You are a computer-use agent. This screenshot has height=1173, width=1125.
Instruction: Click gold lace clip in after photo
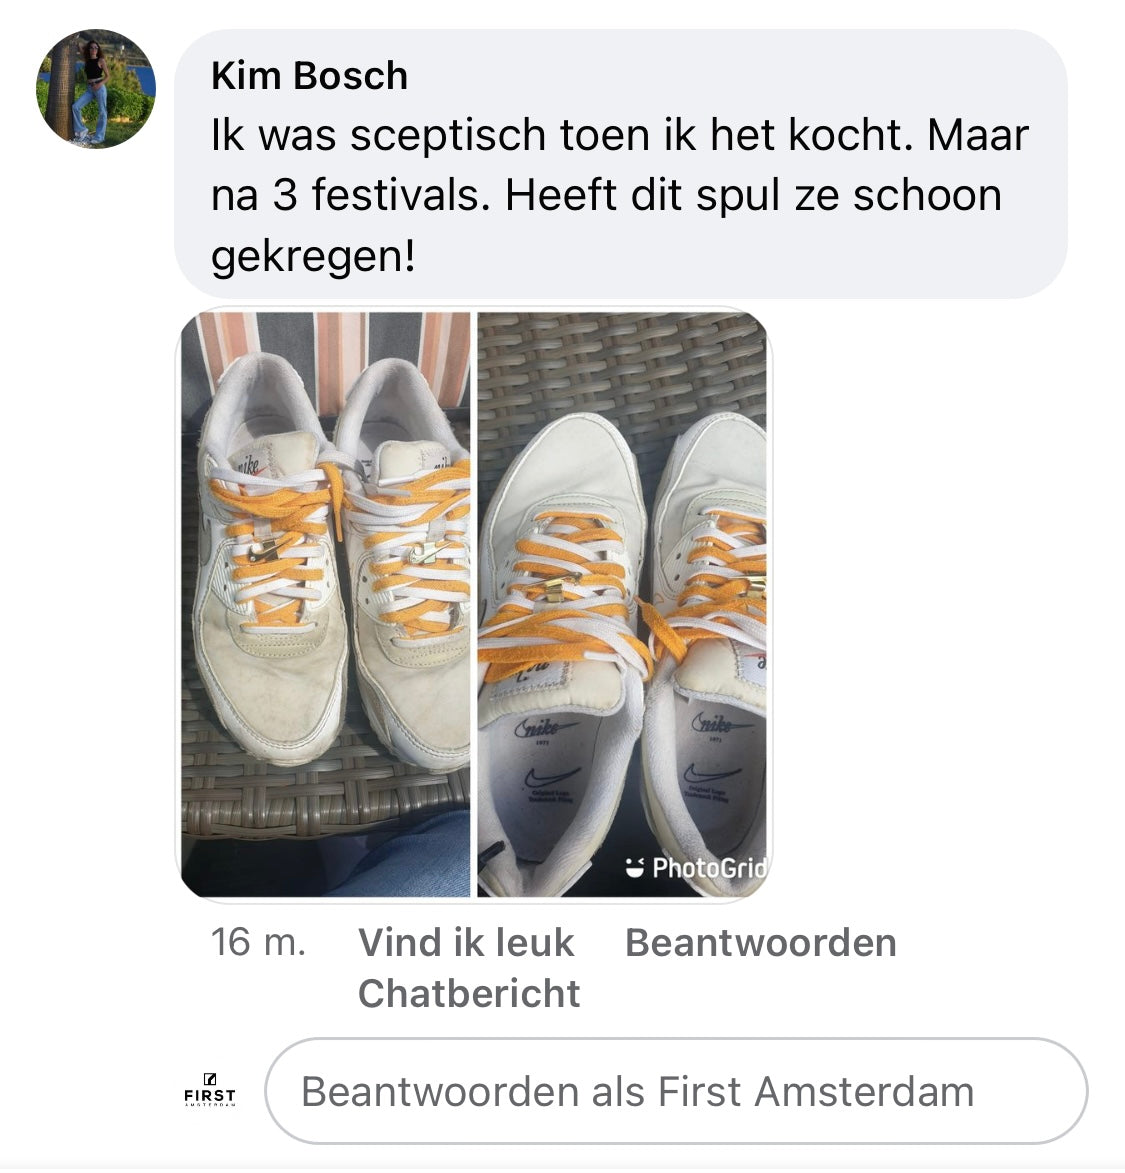tap(557, 586)
